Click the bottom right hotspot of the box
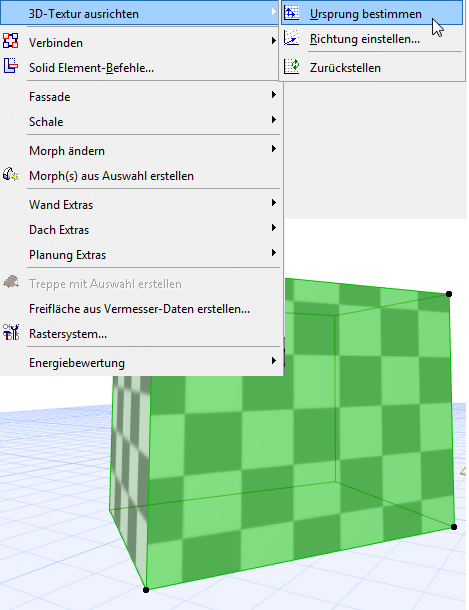 tap(454, 527)
